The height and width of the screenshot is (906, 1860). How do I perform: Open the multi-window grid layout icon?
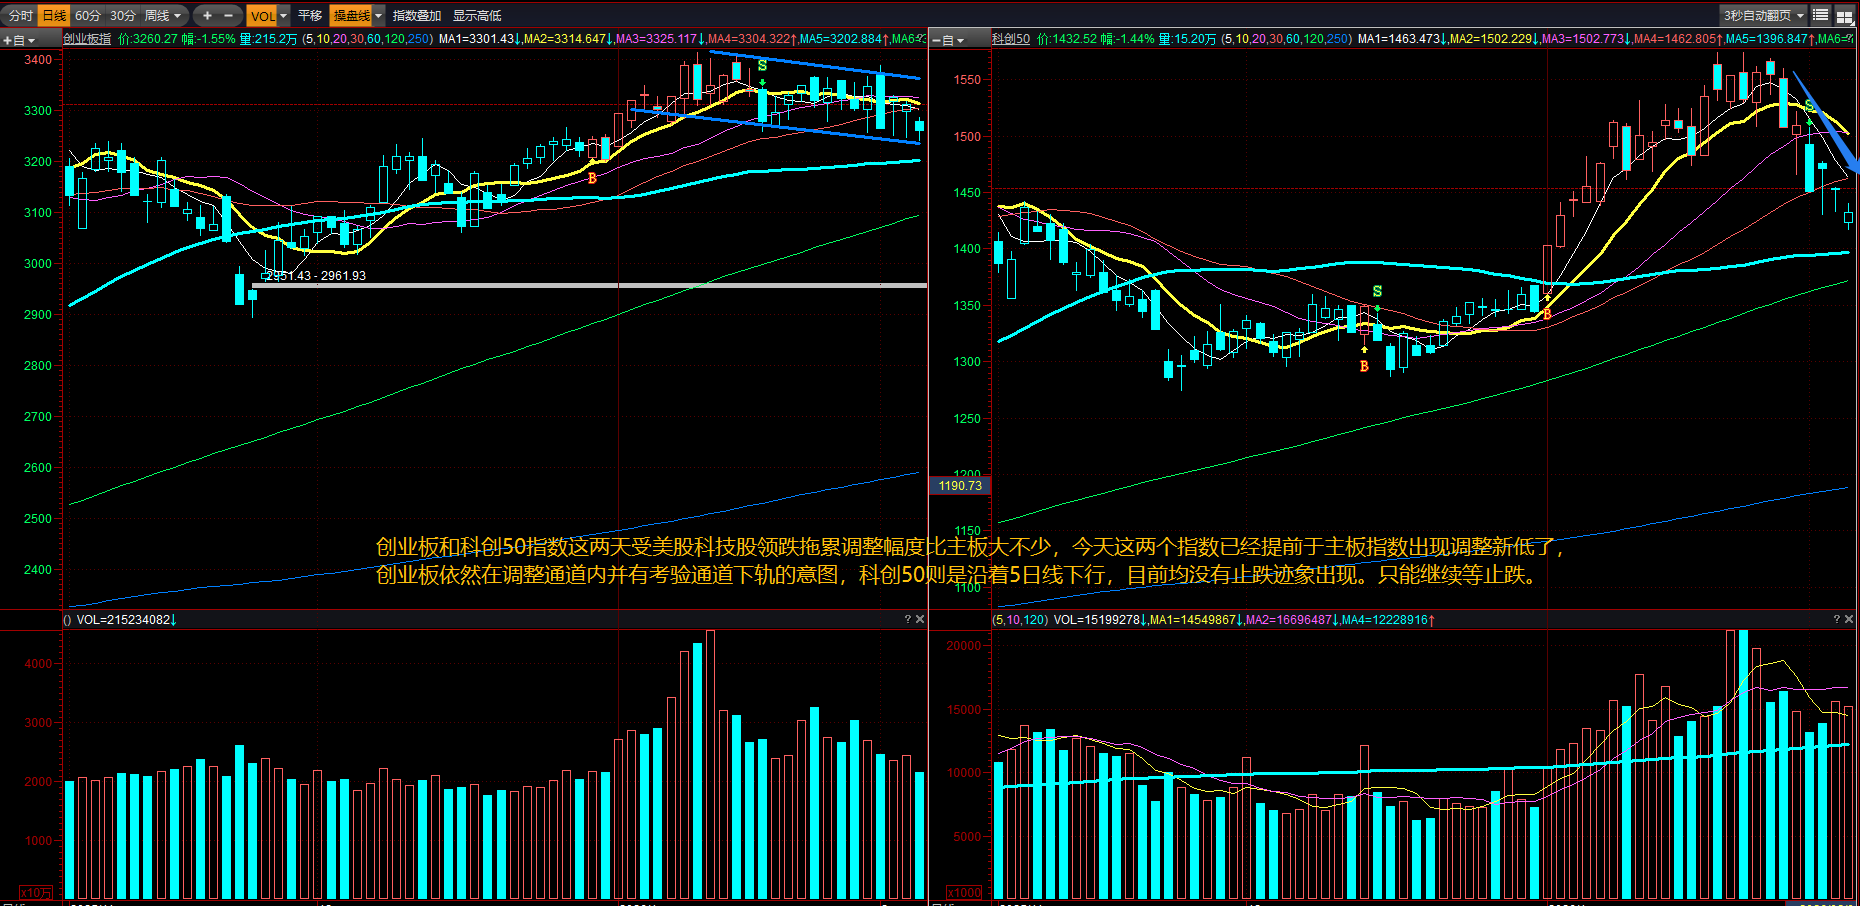pos(1844,16)
